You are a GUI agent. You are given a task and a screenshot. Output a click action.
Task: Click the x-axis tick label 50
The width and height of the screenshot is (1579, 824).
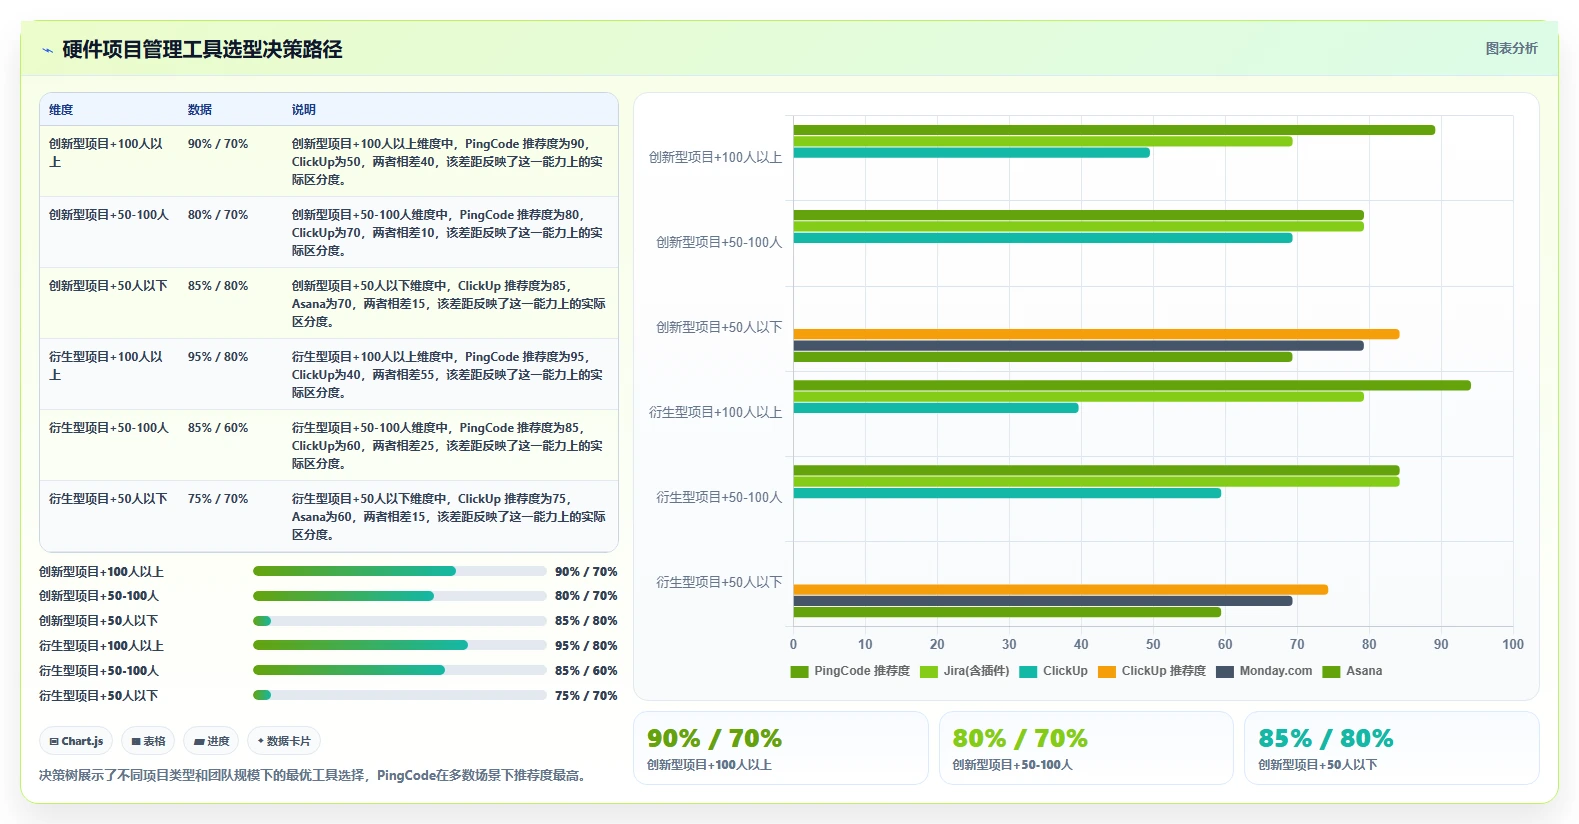(x=1153, y=645)
